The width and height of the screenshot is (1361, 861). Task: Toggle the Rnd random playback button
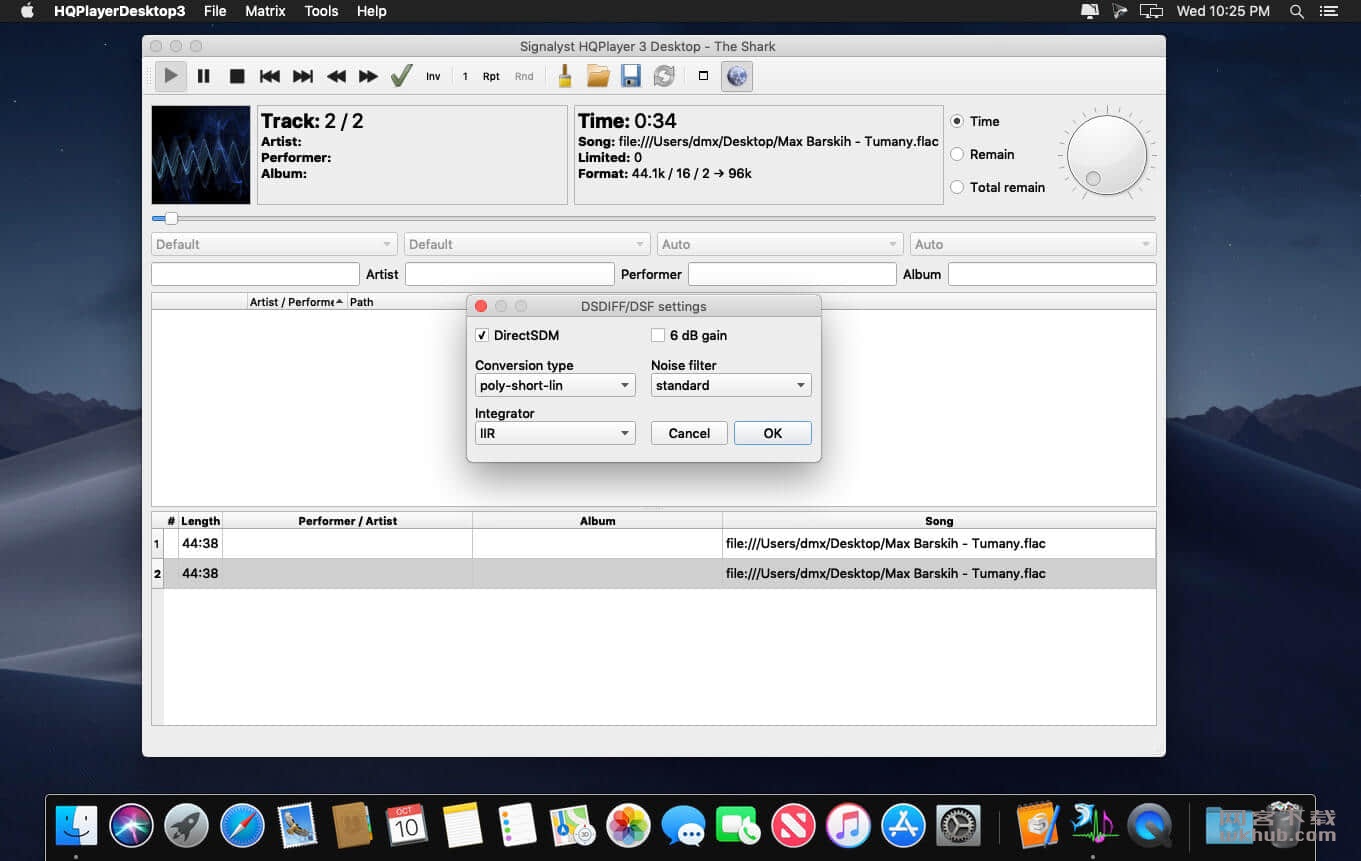point(524,76)
